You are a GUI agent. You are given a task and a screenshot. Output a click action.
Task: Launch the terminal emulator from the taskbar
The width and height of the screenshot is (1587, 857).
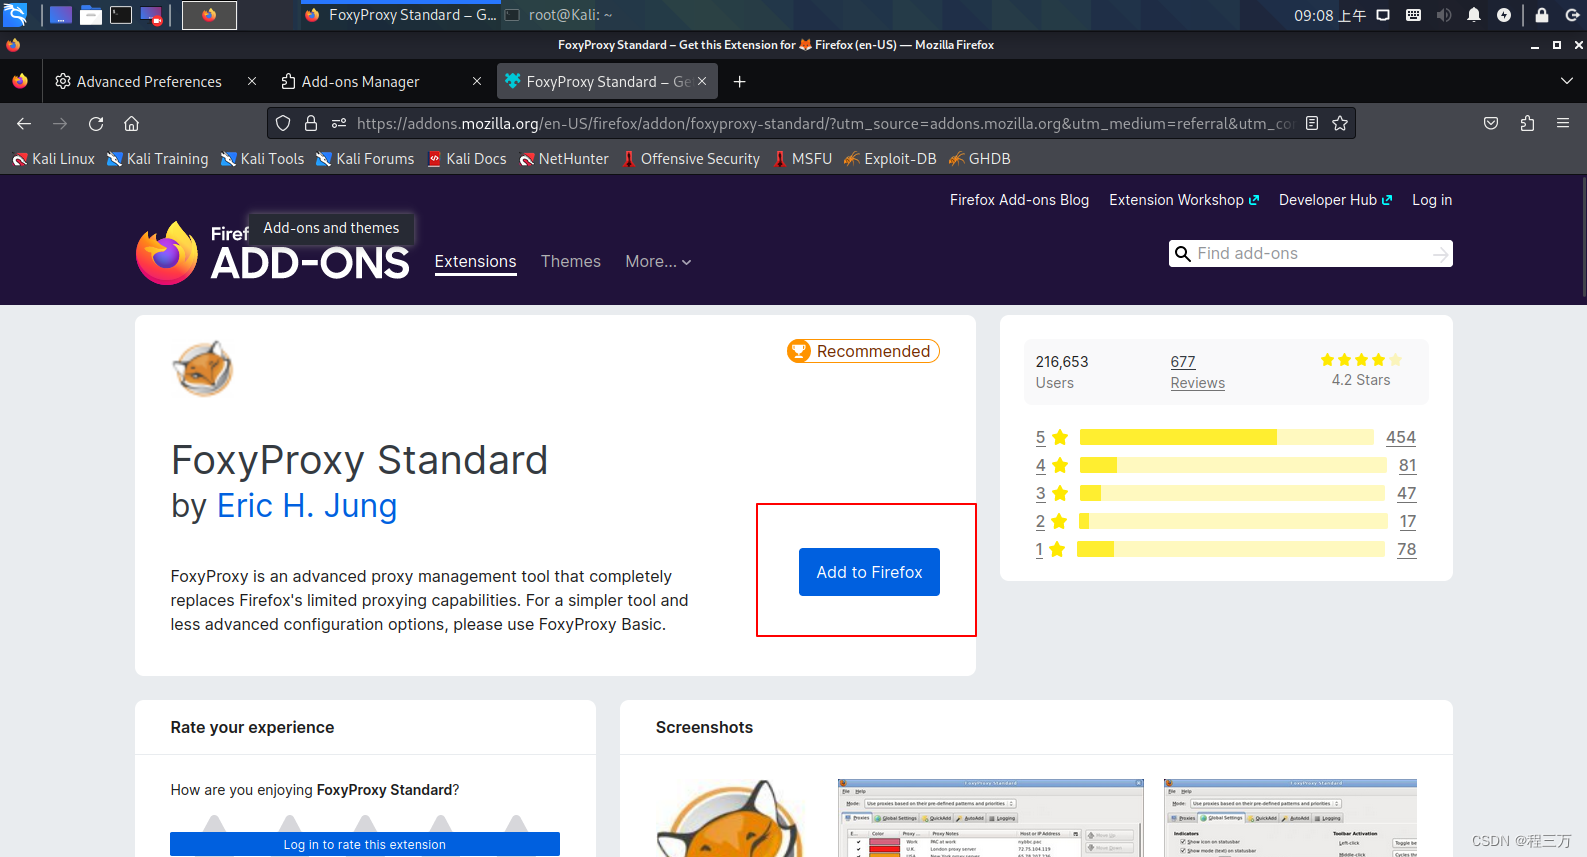coord(121,15)
